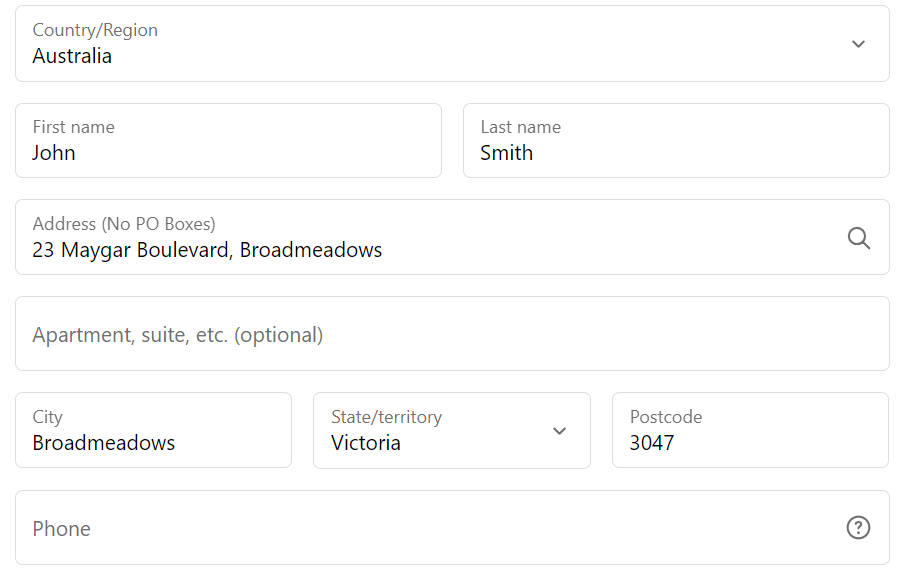
Task: Select the Australia country value
Action: pyautogui.click(x=72, y=56)
